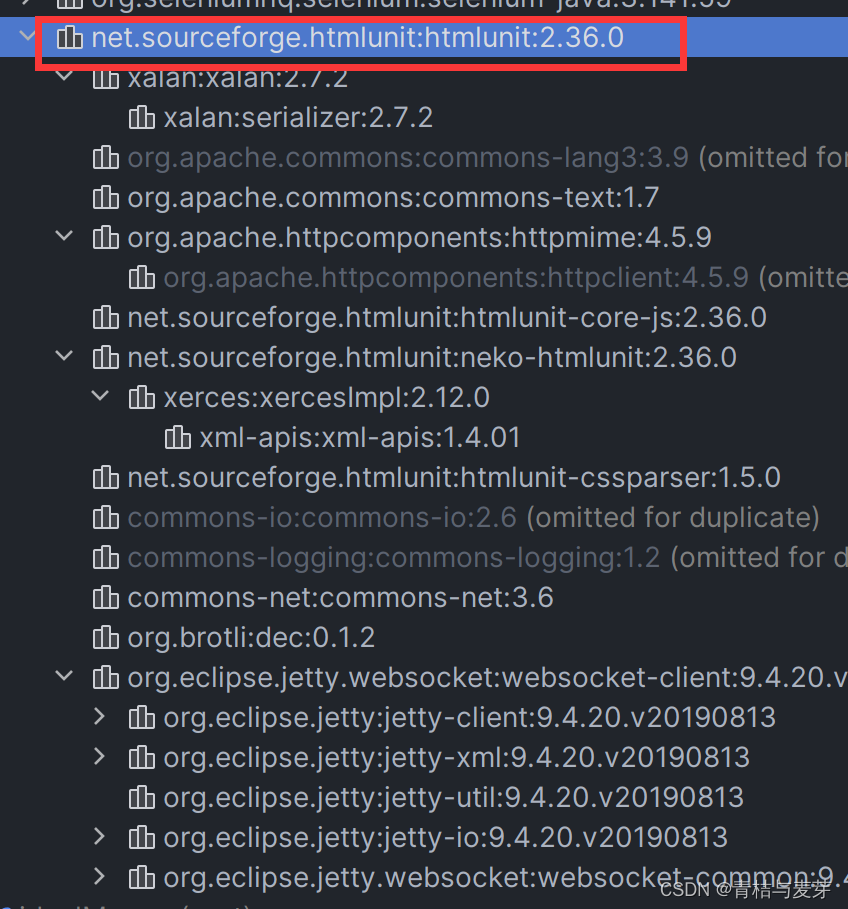Select websocket-client:9.4.20 row
Screen dimensions: 848x909
[424, 678]
